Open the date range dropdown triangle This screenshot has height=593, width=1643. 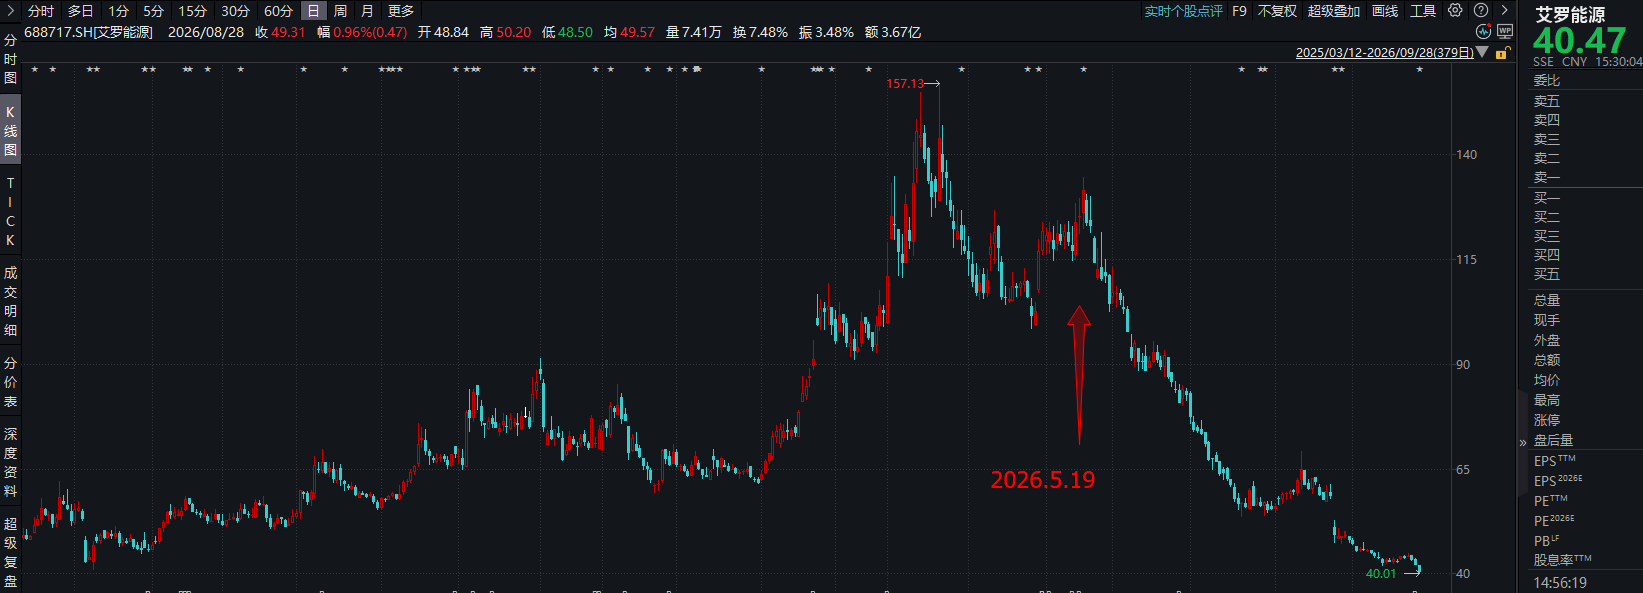[x=1482, y=52]
